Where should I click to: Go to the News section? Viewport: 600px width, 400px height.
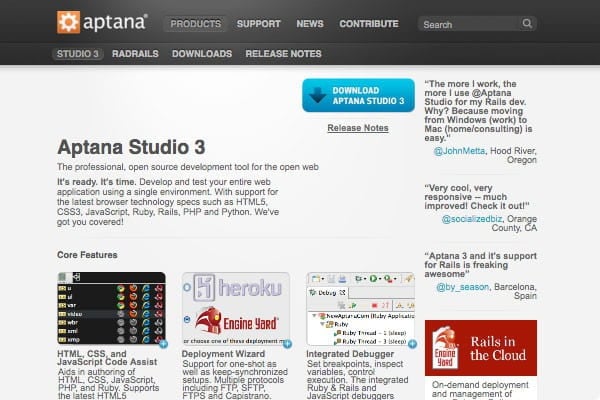click(310, 24)
